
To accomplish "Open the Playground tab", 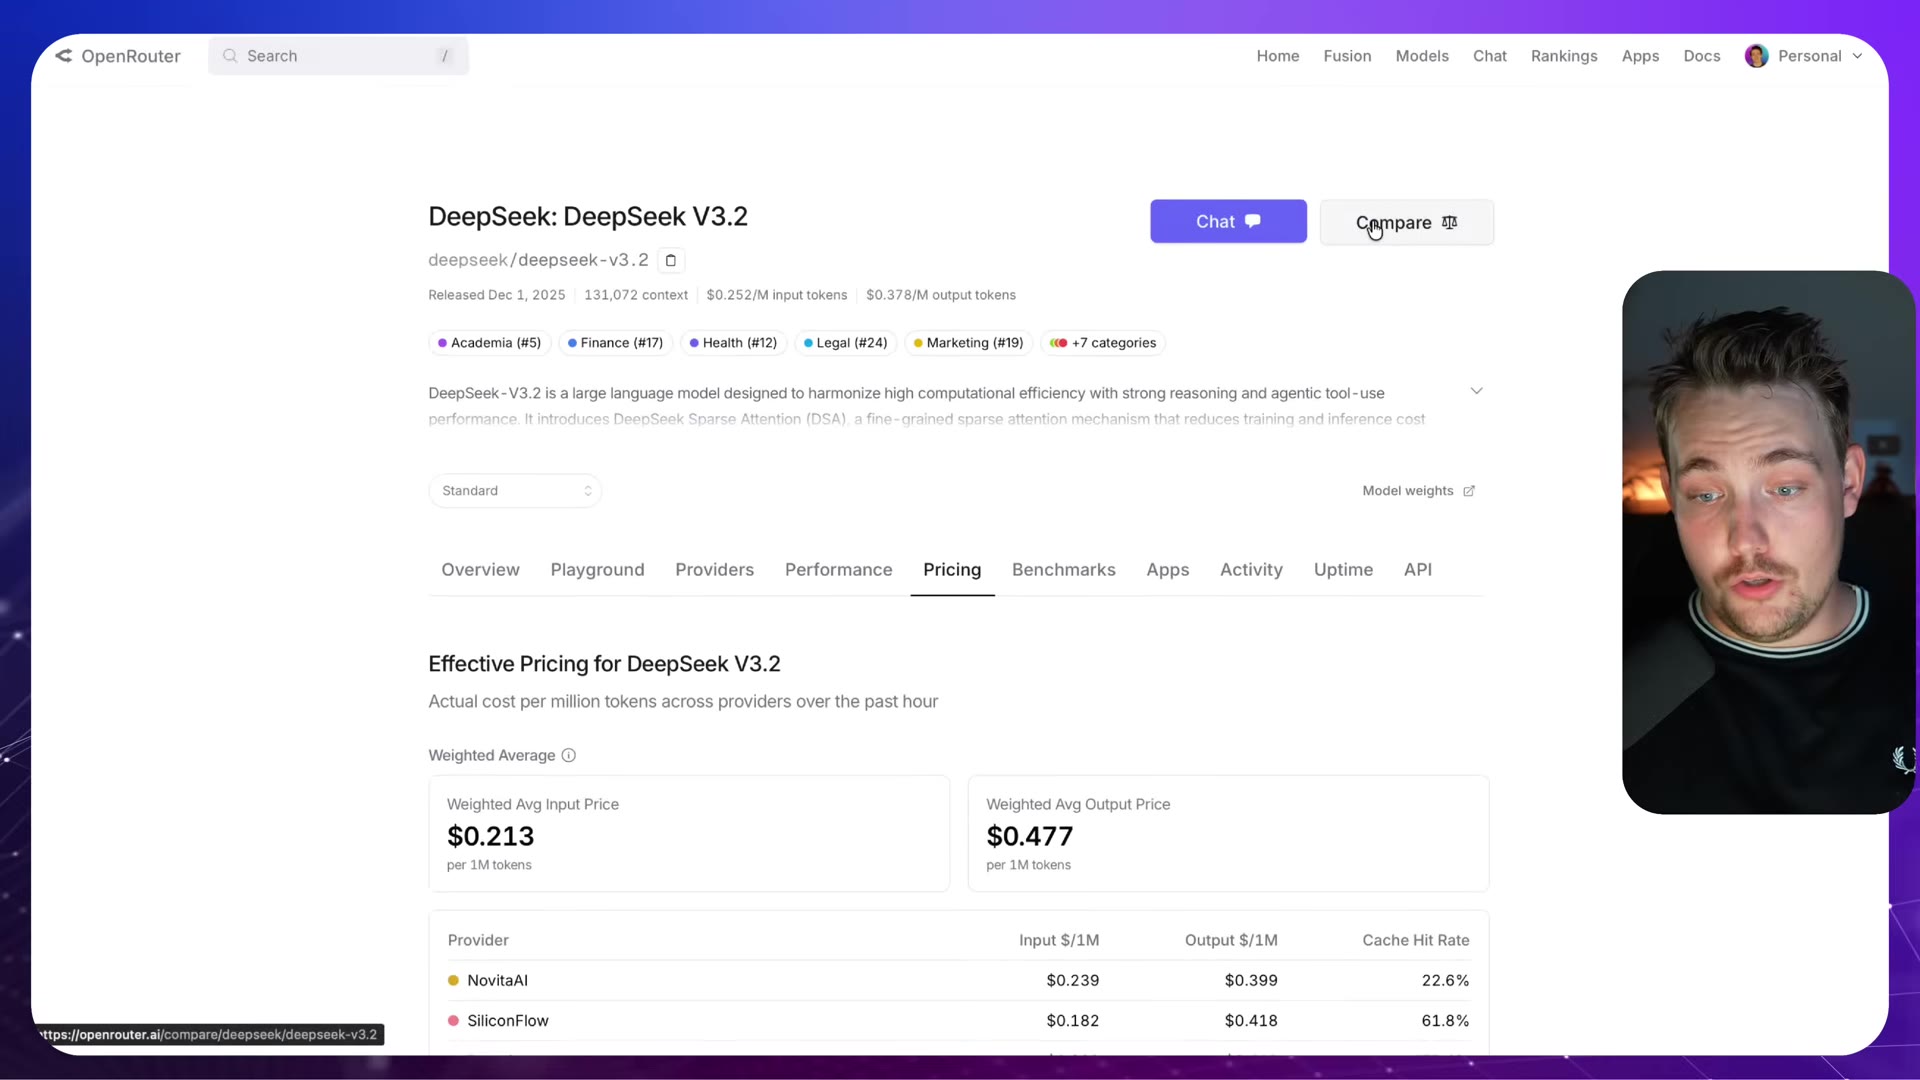I will 597,570.
